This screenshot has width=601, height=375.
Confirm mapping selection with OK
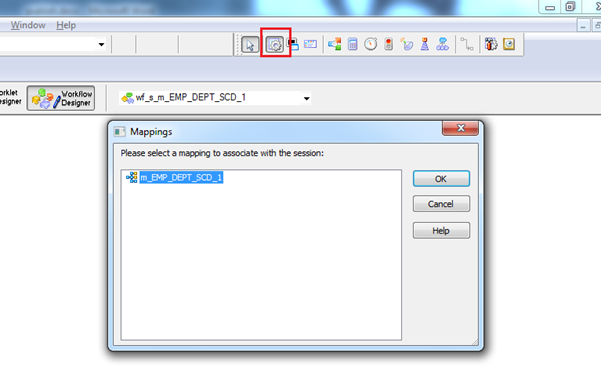441,179
